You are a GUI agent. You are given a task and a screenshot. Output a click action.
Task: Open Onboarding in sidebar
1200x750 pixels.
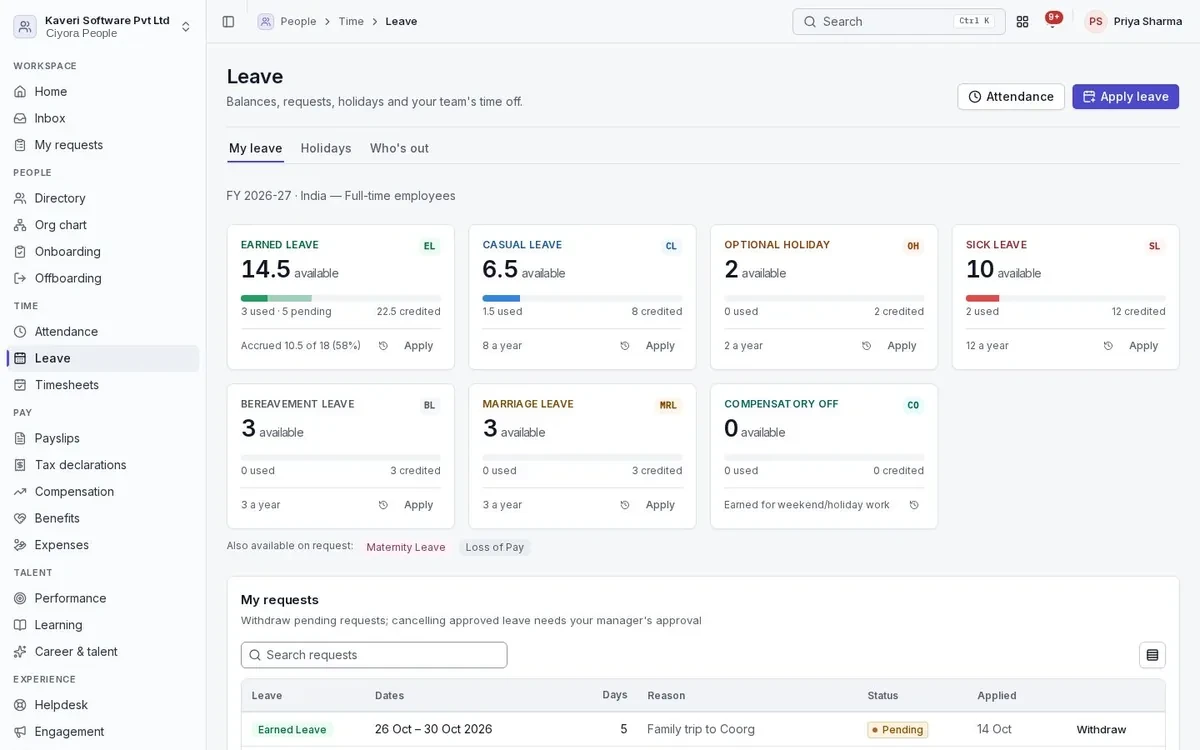[102, 252]
